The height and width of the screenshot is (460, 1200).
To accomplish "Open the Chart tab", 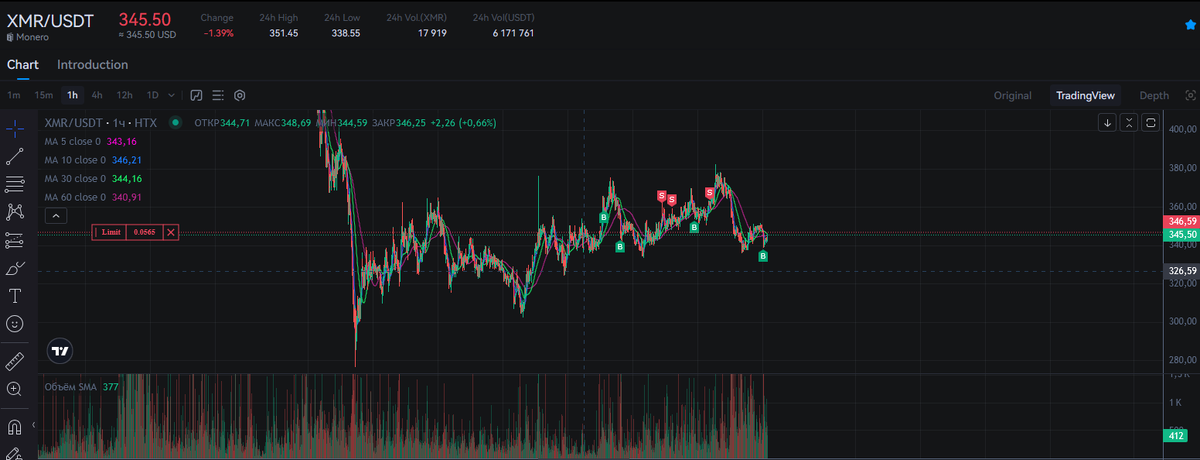I will pos(22,65).
